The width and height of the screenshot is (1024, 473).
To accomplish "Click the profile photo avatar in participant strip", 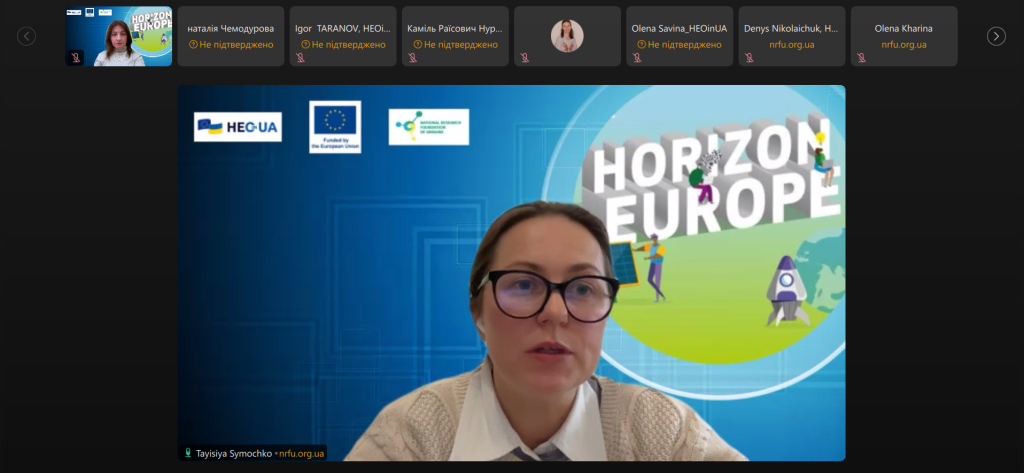I will click(x=567, y=36).
